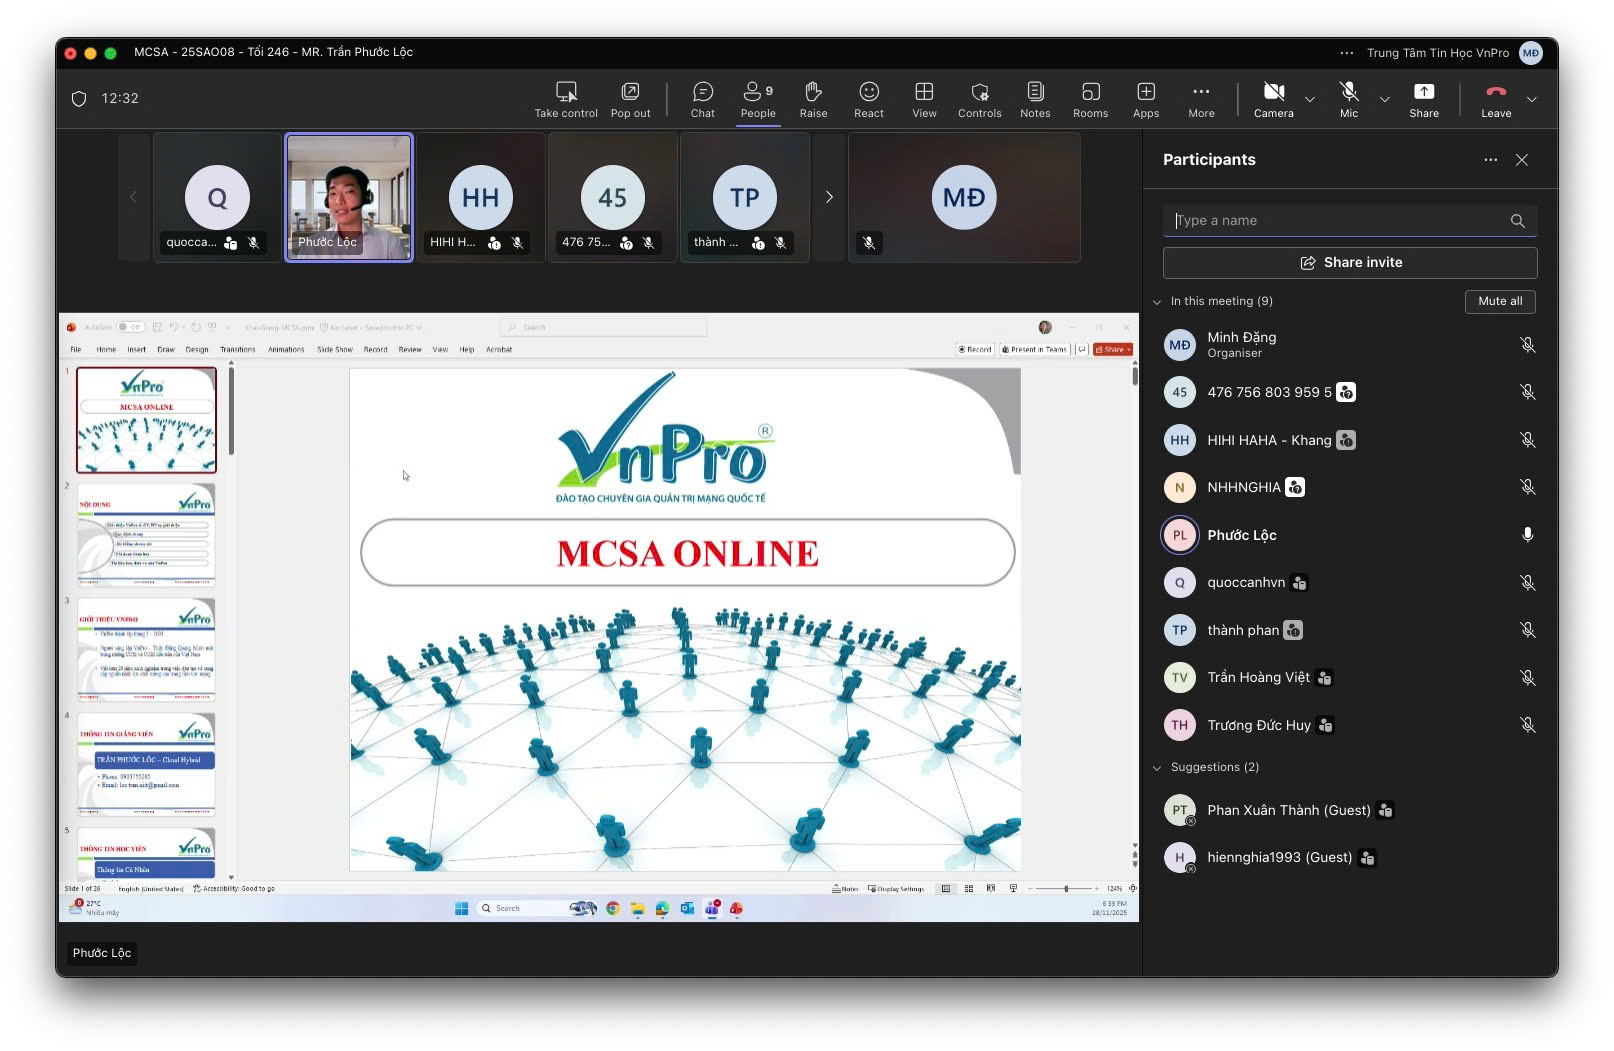Select slide 2 thumbnail NỘI DUNG
This screenshot has width=1614, height=1051.
[146, 534]
